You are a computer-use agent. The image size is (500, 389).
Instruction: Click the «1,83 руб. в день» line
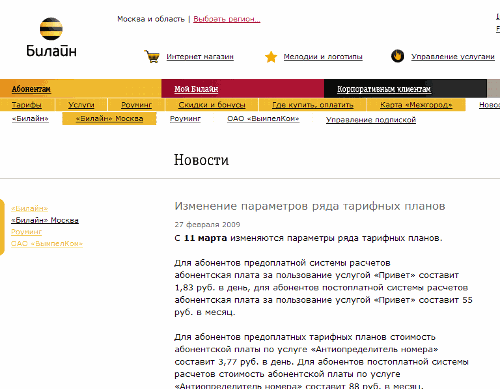tap(321, 288)
